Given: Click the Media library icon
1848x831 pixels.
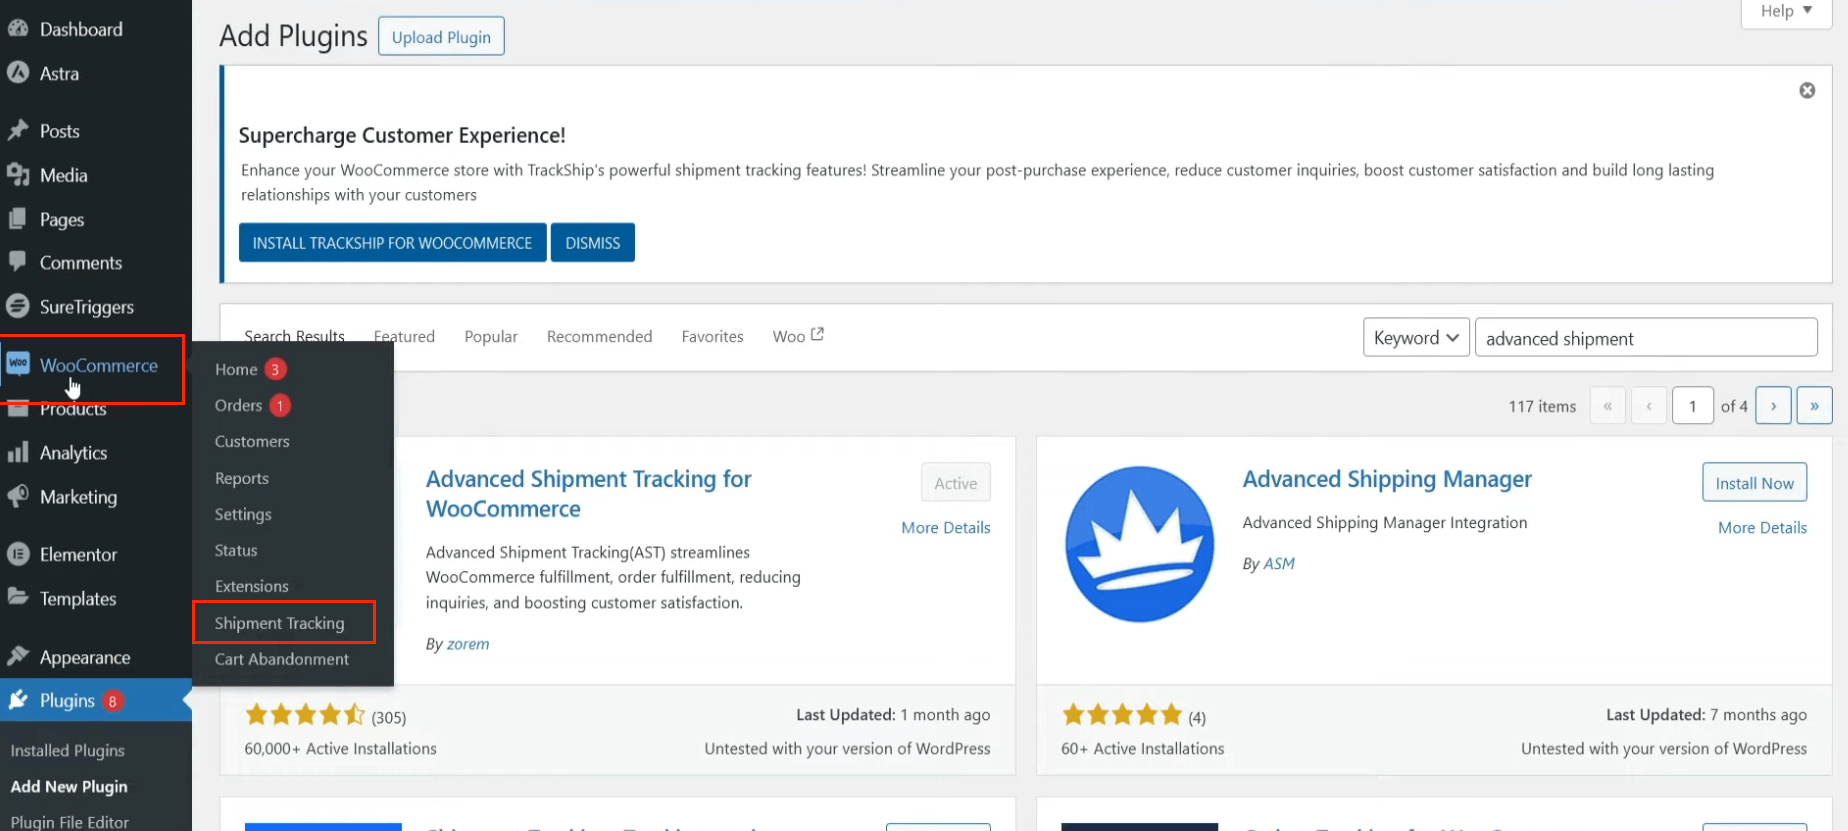Looking at the screenshot, I should pos(18,175).
